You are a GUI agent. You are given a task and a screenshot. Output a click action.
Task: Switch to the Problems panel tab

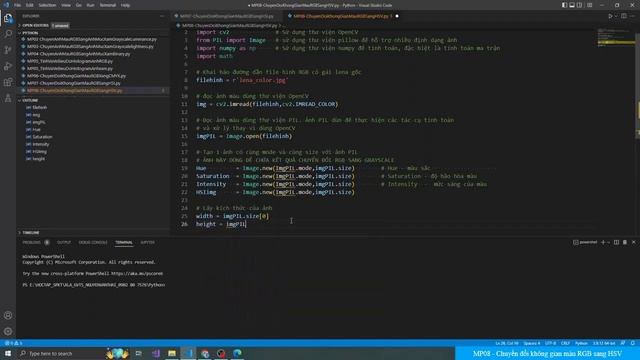(x=31, y=242)
